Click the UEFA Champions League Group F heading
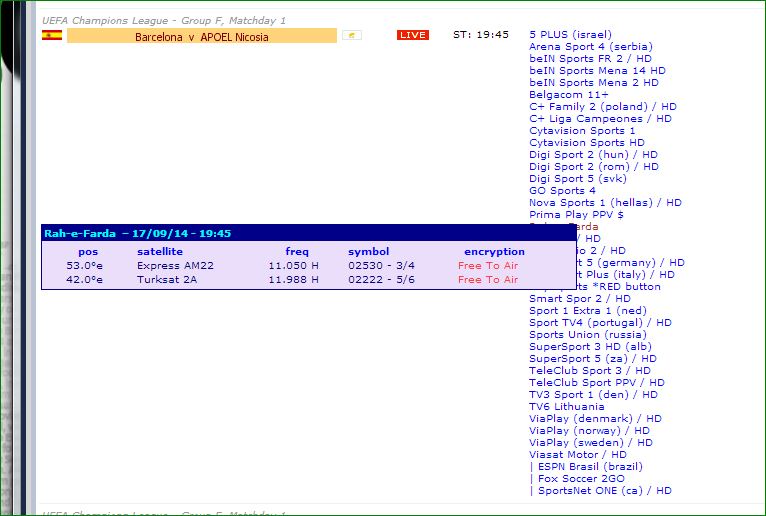This screenshot has width=766, height=516. [x=164, y=21]
